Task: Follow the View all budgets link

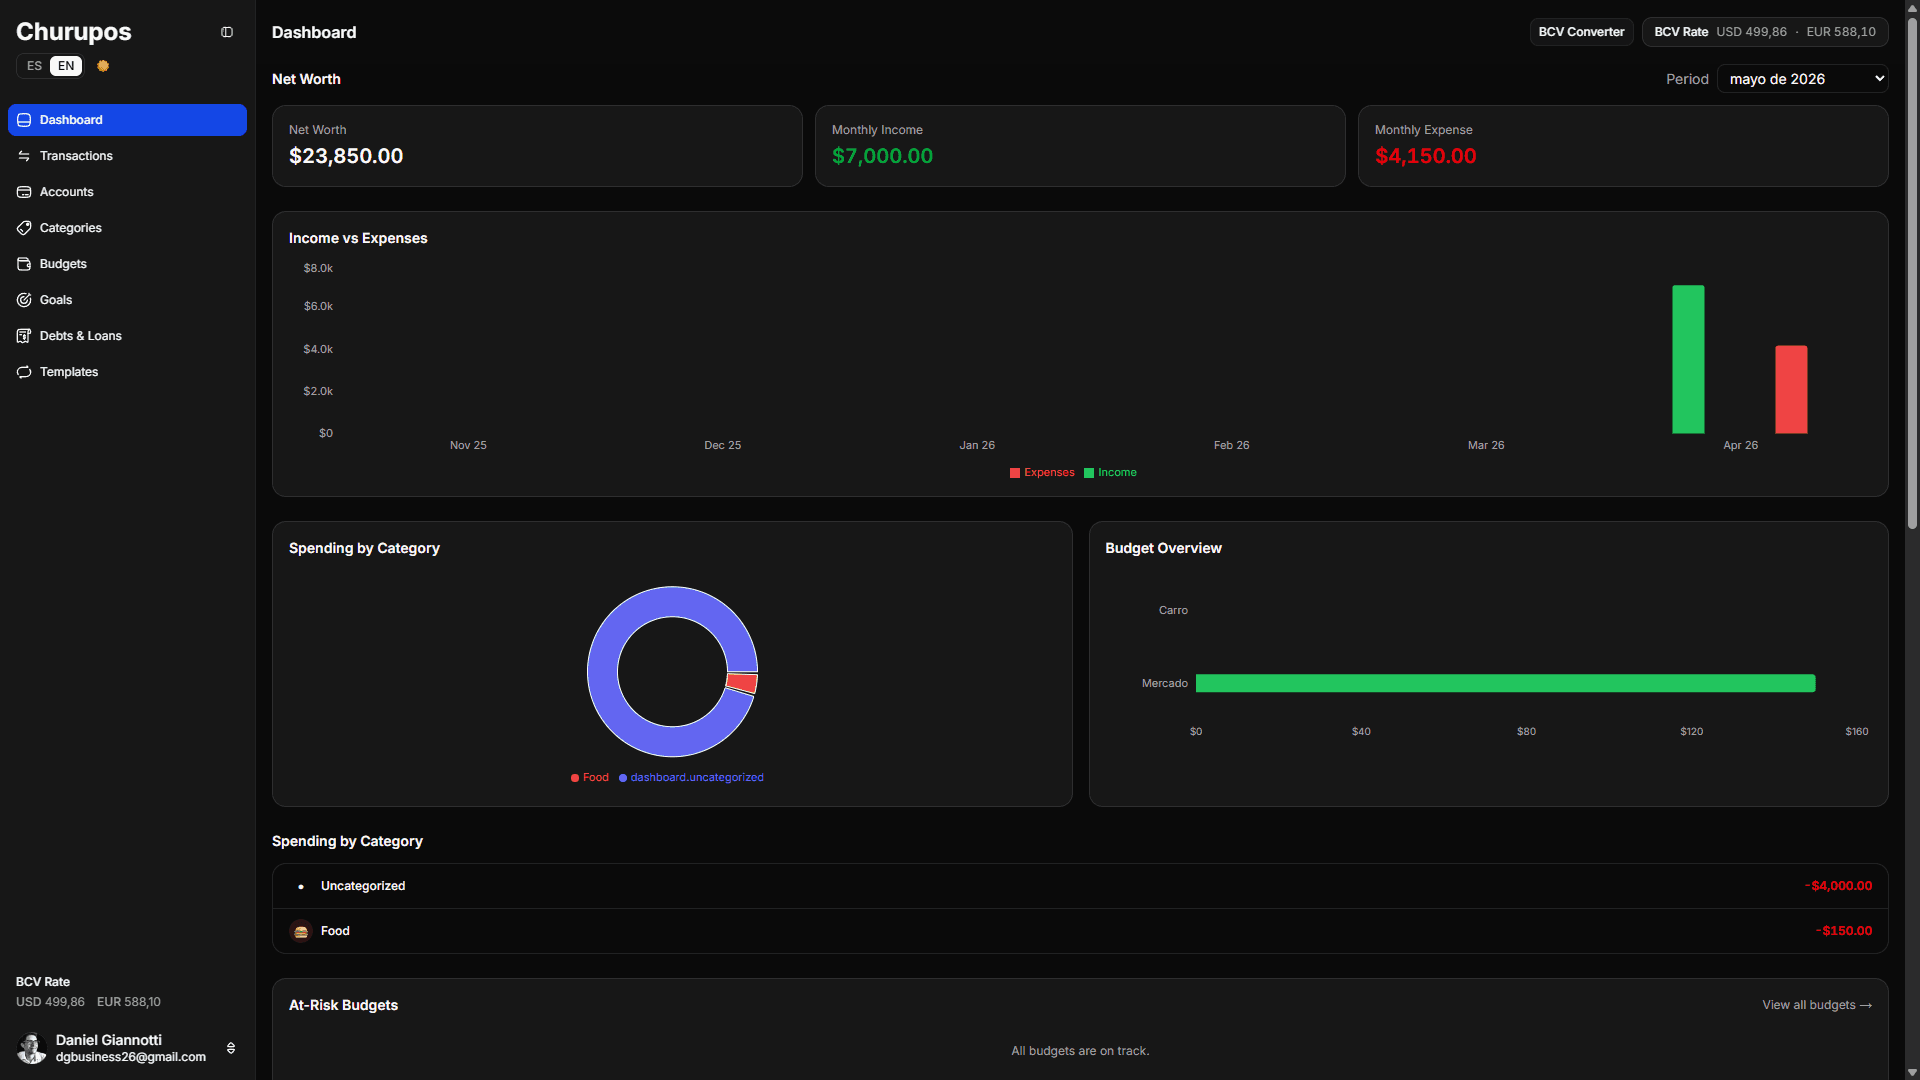Action: [1817, 1005]
